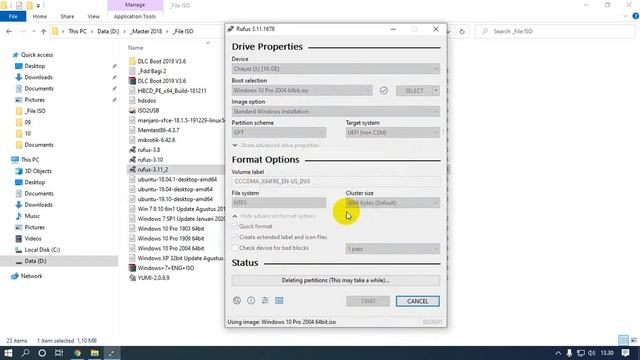Open Chrome from the taskbar
The height and width of the screenshot is (360, 640).
[77, 353]
